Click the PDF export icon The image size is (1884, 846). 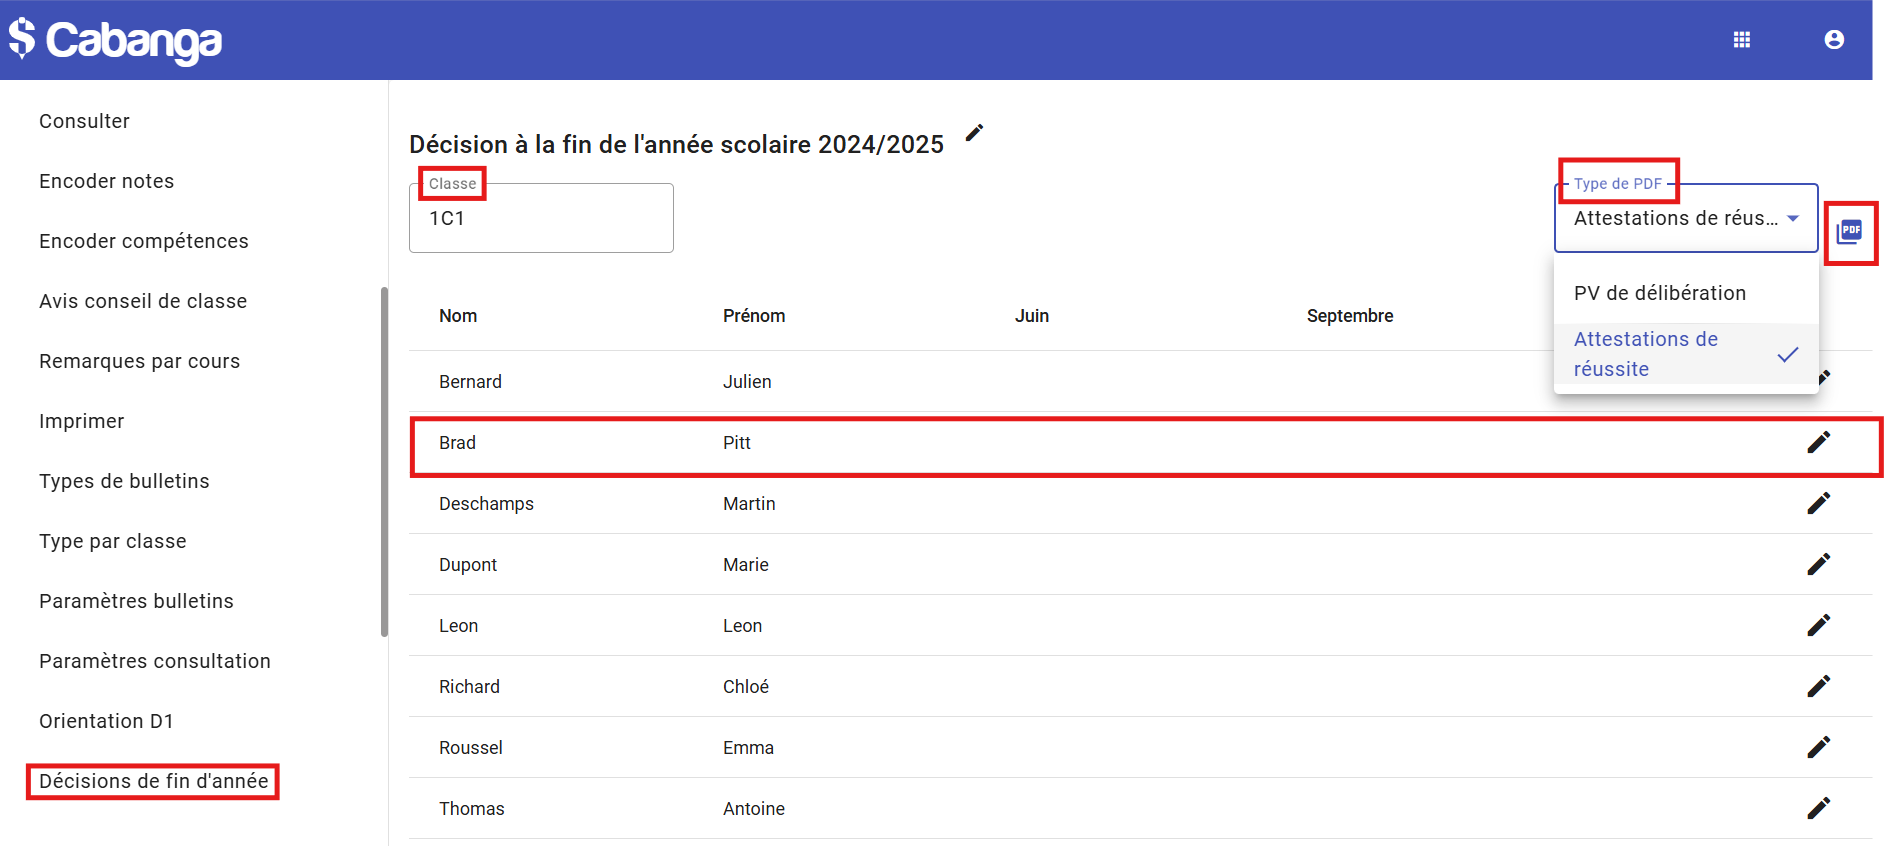click(1849, 232)
